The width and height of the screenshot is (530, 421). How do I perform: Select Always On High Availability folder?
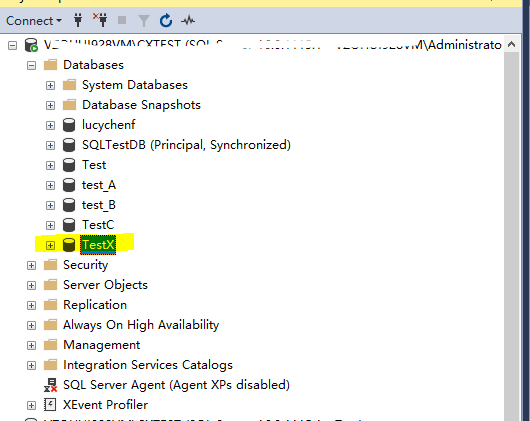click(141, 325)
